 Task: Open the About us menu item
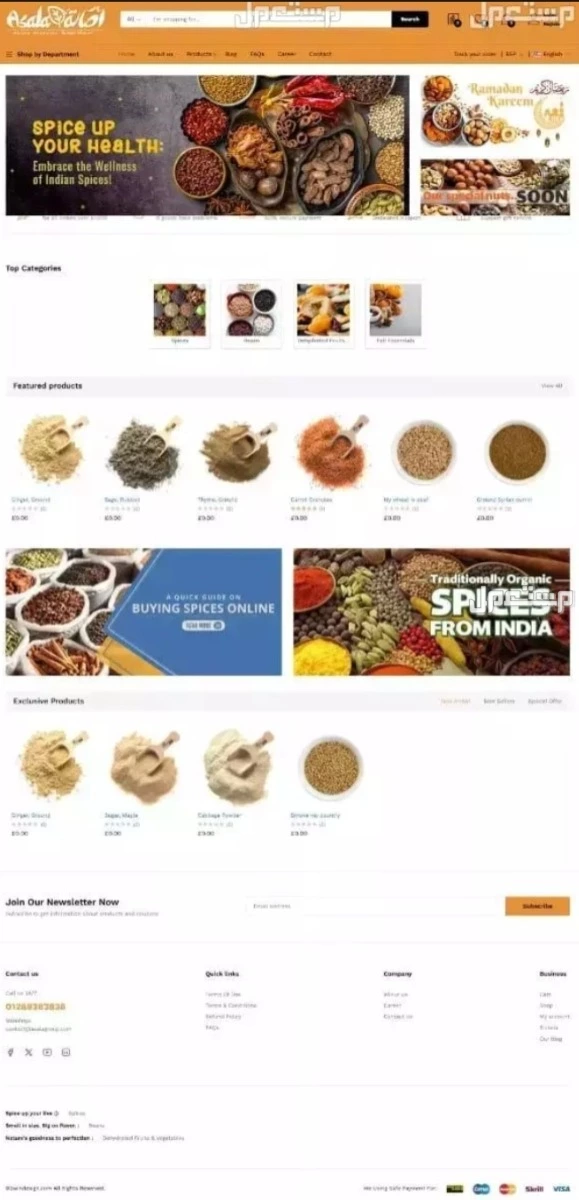(160, 54)
